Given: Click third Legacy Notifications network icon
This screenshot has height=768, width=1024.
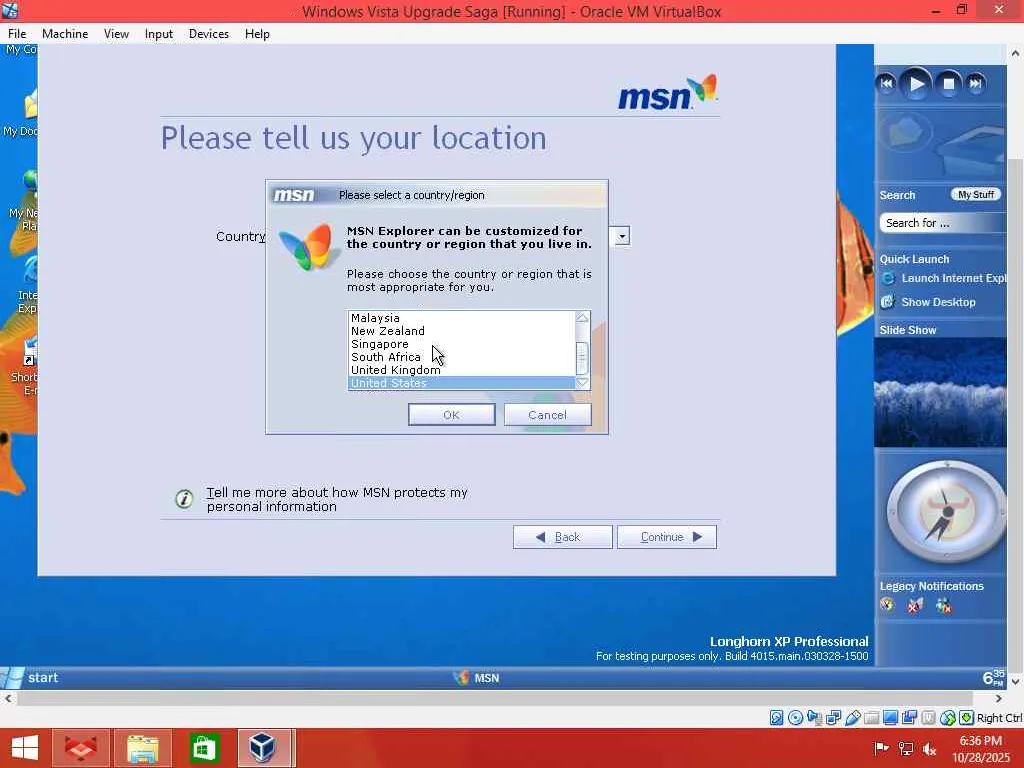Looking at the screenshot, I should click(x=943, y=606).
